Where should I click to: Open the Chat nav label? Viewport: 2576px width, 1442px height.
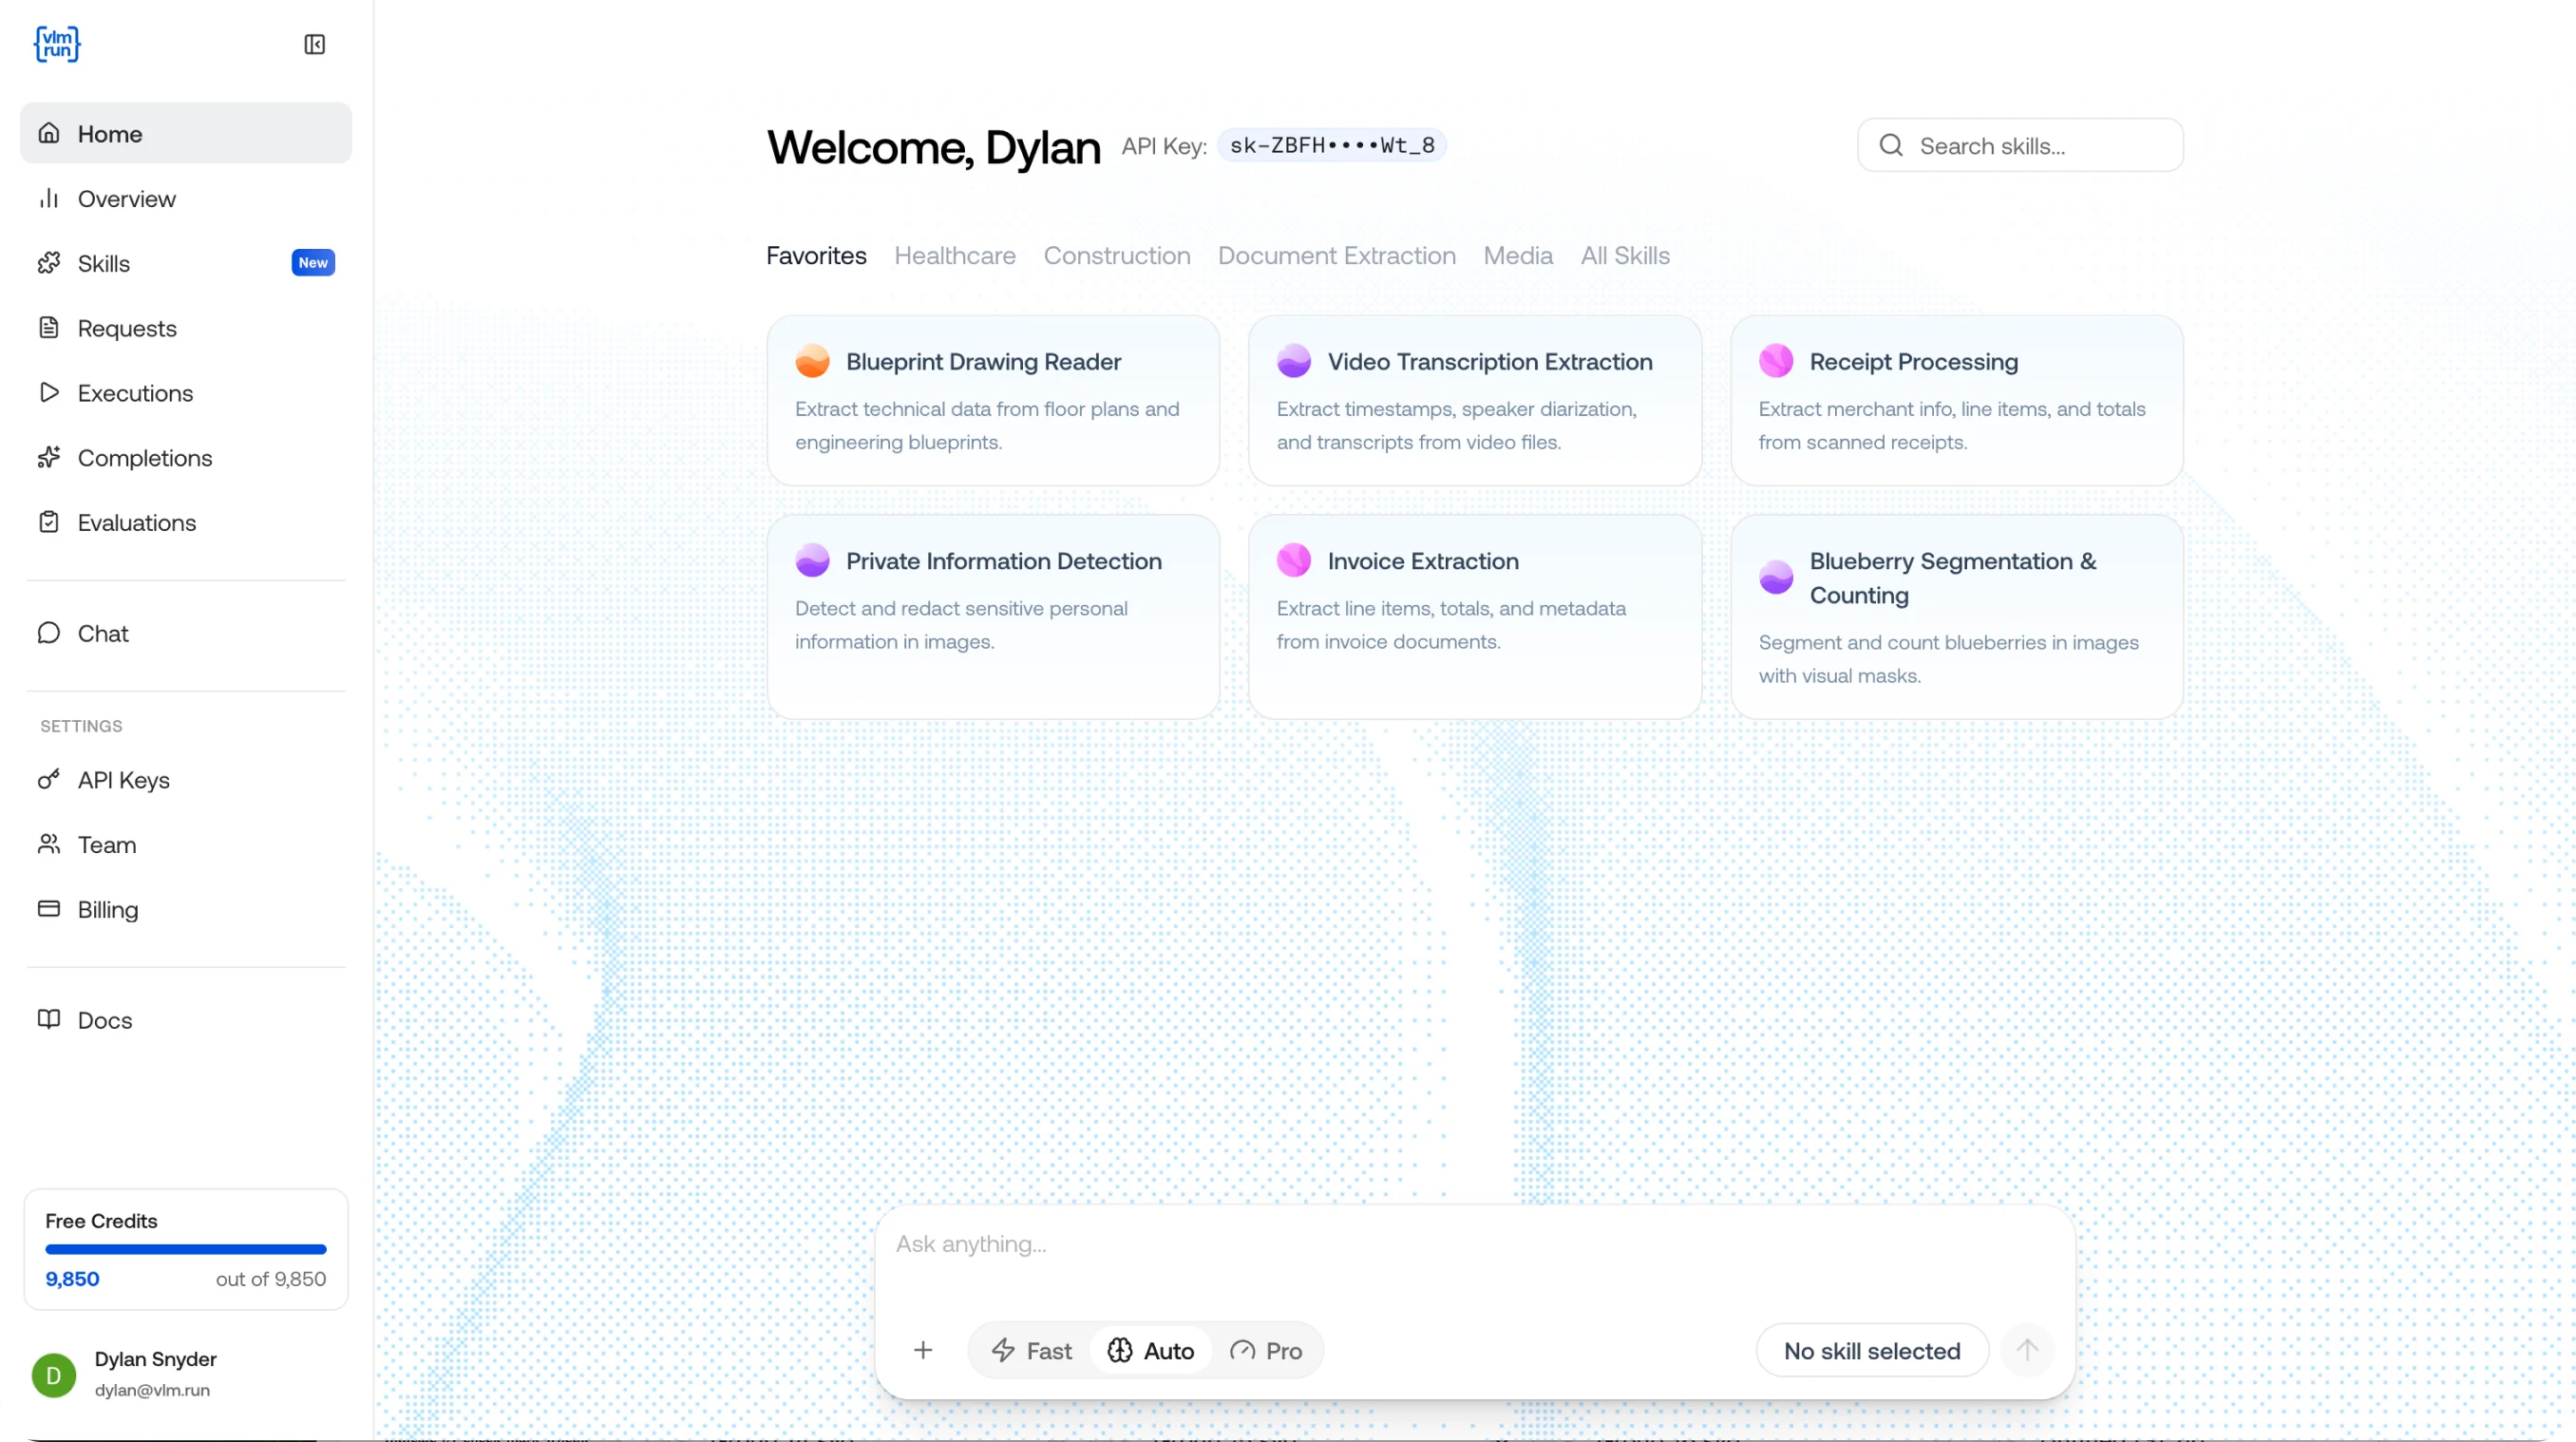pos(103,633)
